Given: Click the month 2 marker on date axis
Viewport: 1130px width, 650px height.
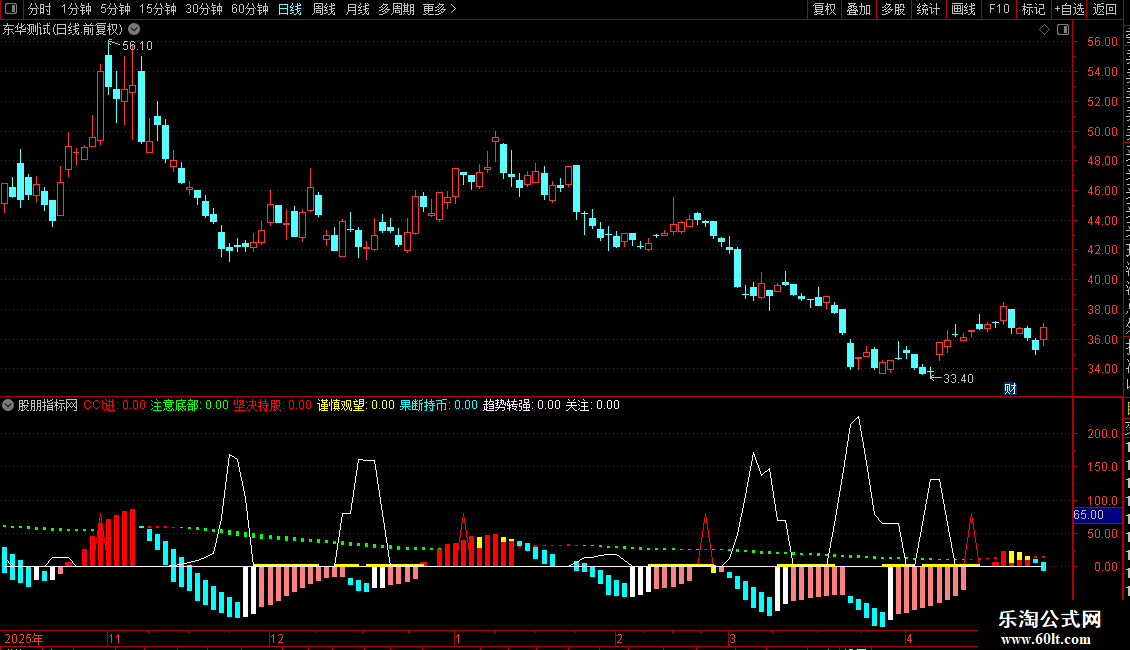Looking at the screenshot, I should pyautogui.click(x=619, y=638).
